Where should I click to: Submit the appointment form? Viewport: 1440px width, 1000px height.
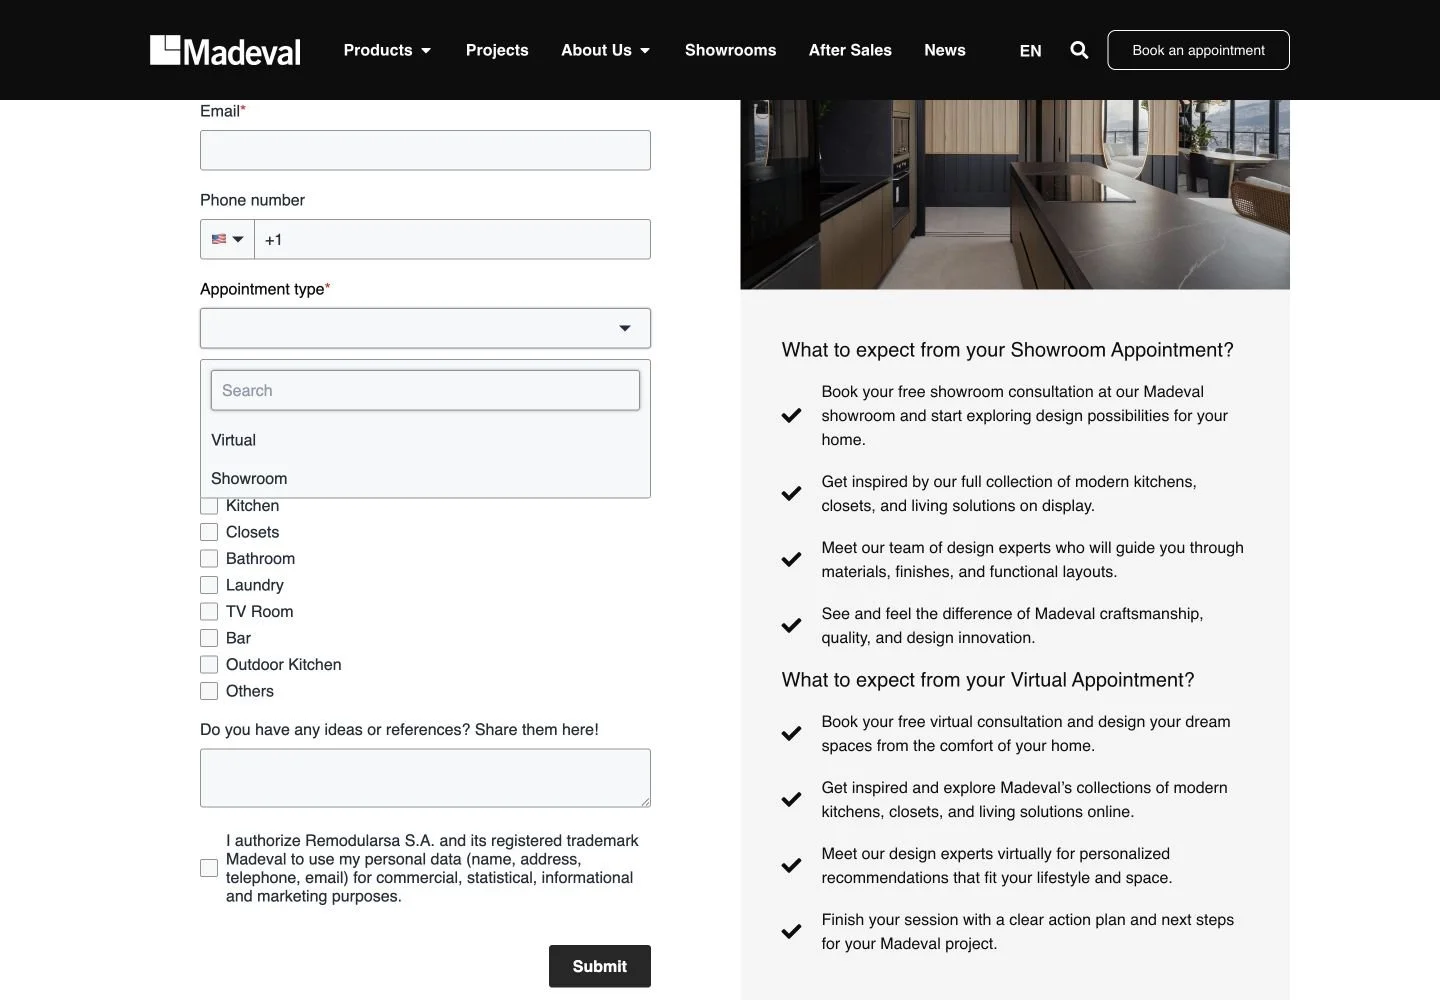600,966
